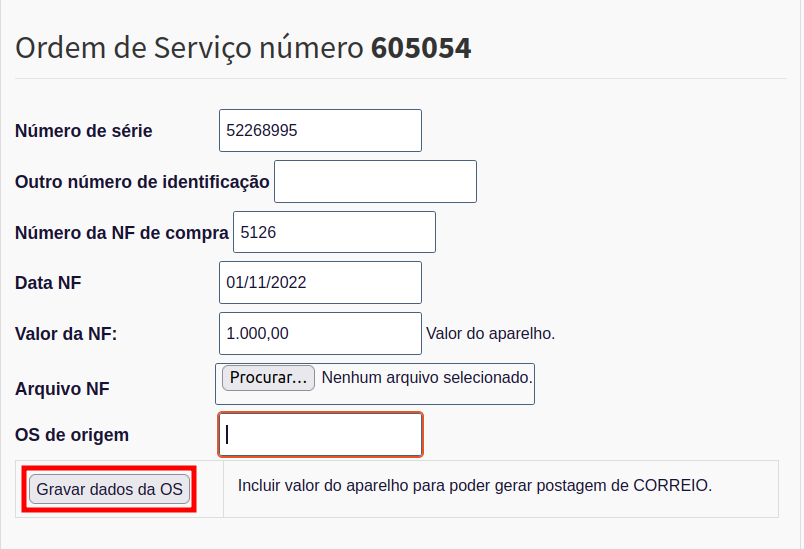Click the 'Arquivo NF' label
804x549 pixels.
pyautogui.click(x=62, y=388)
